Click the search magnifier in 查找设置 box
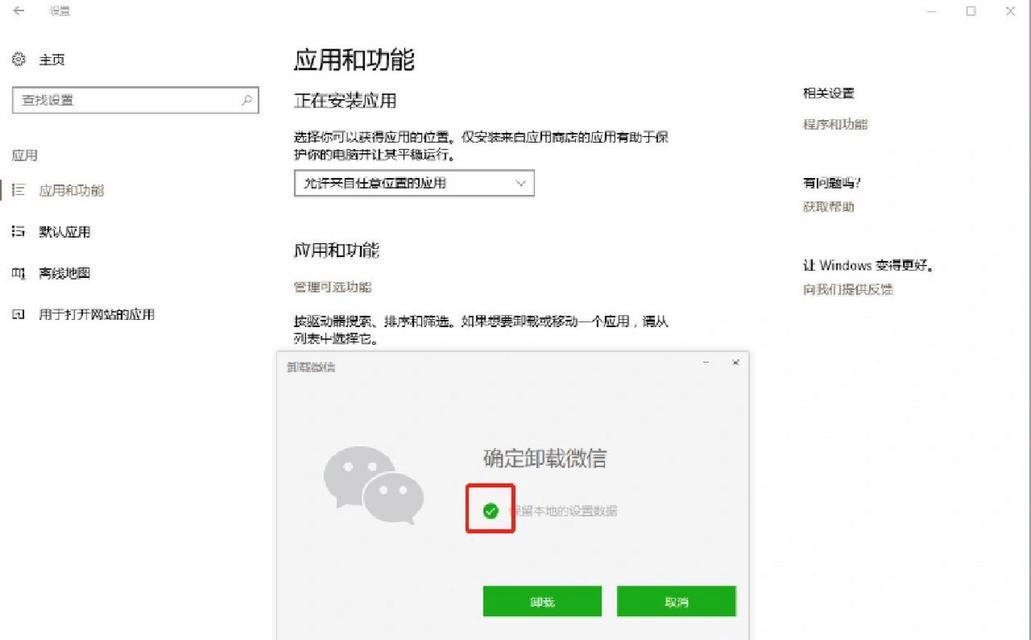The image size is (1031, 640). (247, 100)
